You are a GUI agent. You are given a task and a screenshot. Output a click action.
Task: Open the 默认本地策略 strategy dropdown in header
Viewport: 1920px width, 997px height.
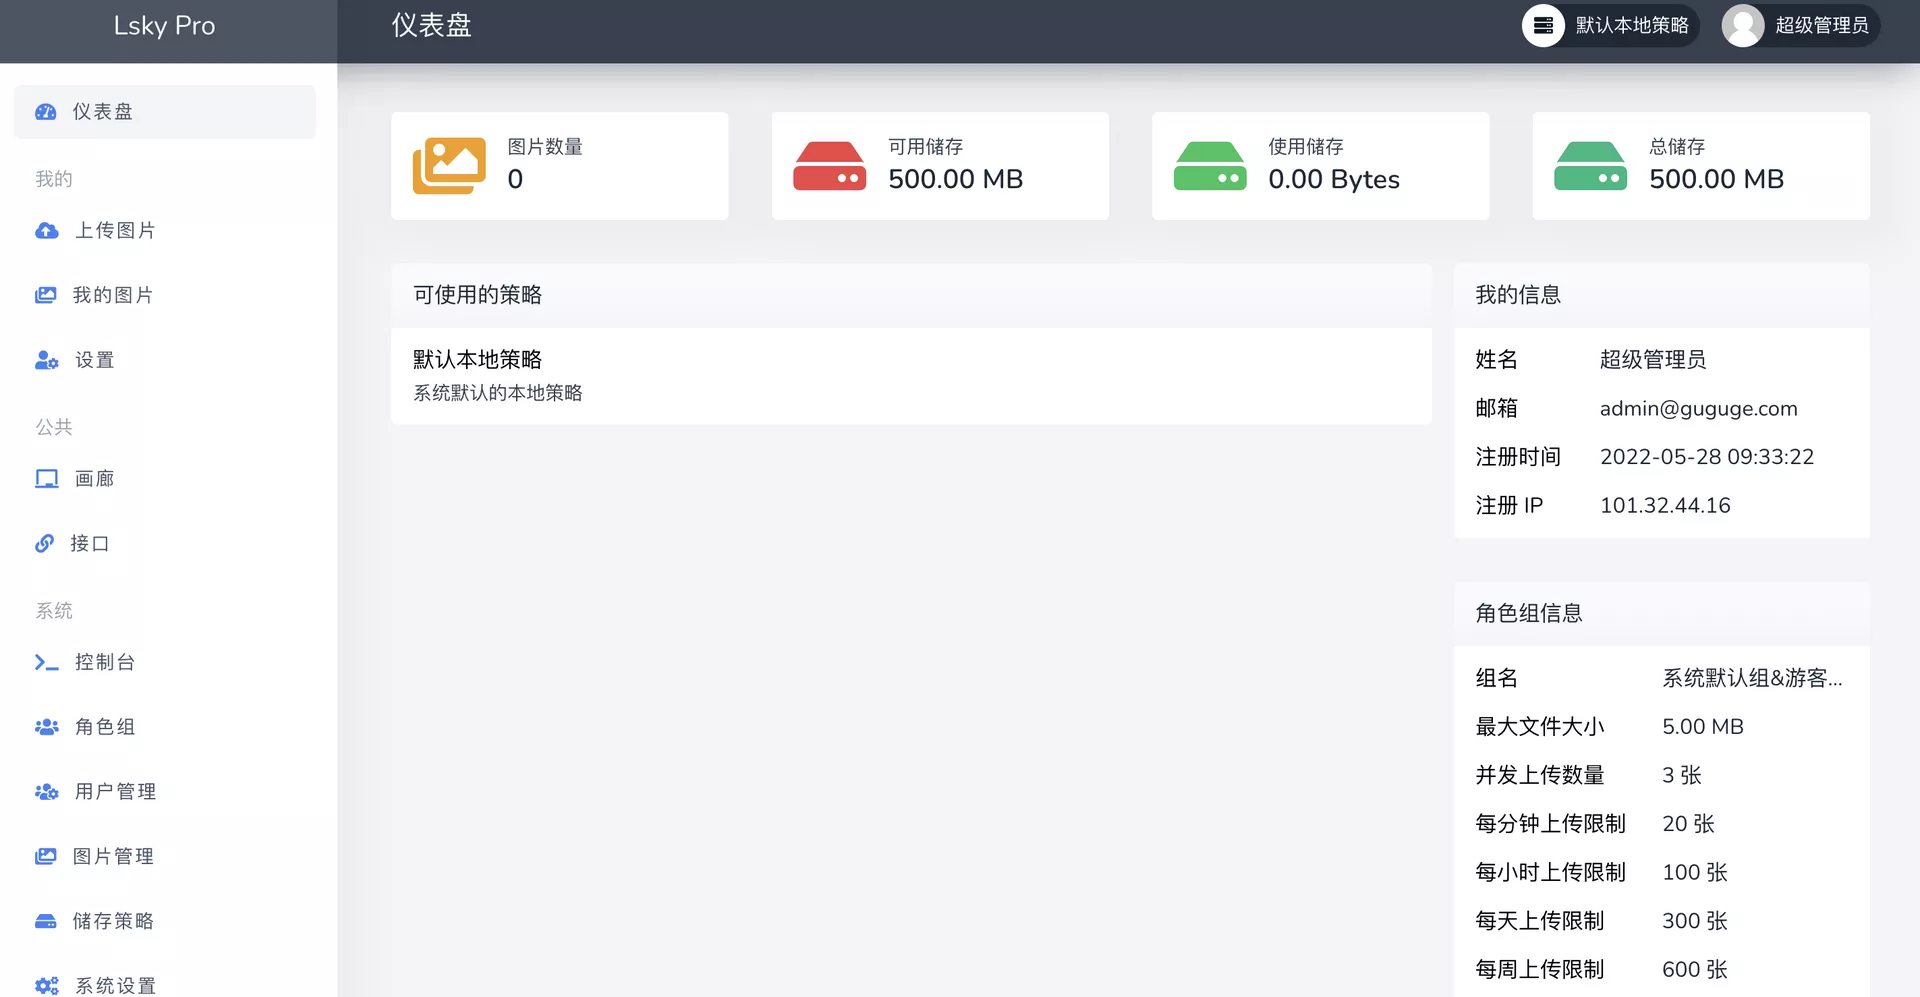tap(1611, 26)
